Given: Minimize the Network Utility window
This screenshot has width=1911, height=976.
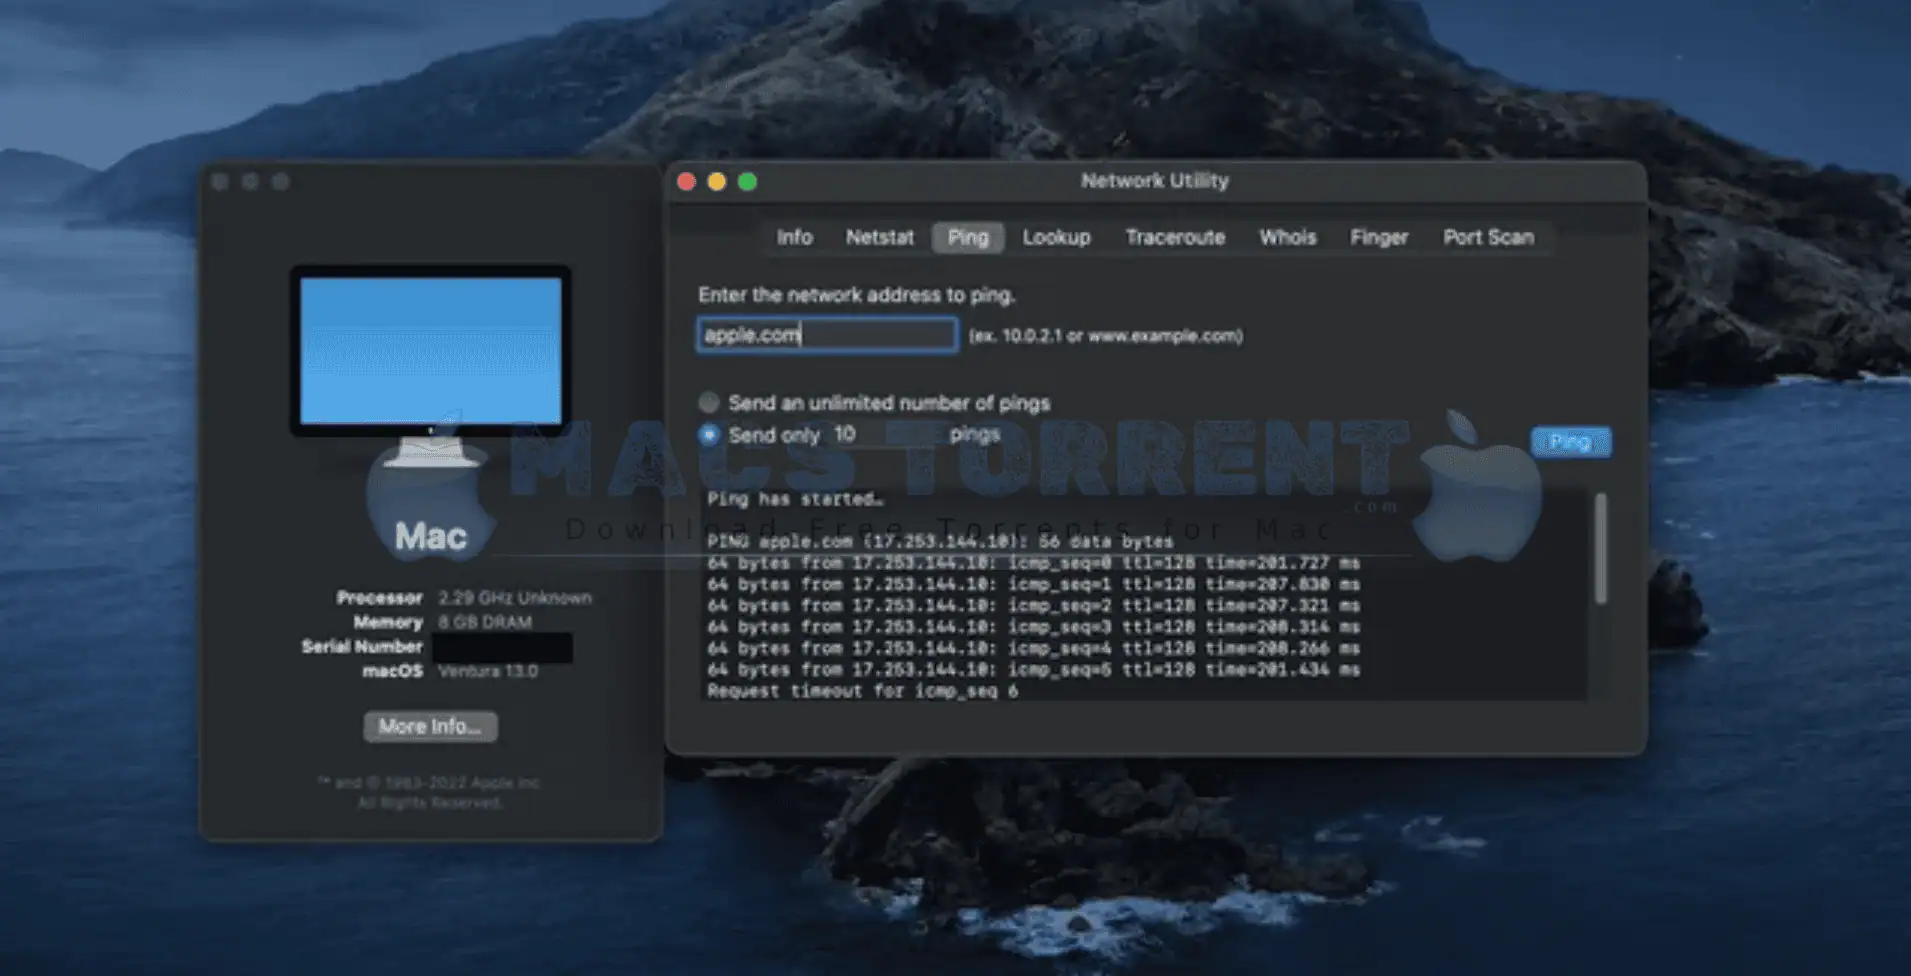Looking at the screenshot, I should (716, 181).
